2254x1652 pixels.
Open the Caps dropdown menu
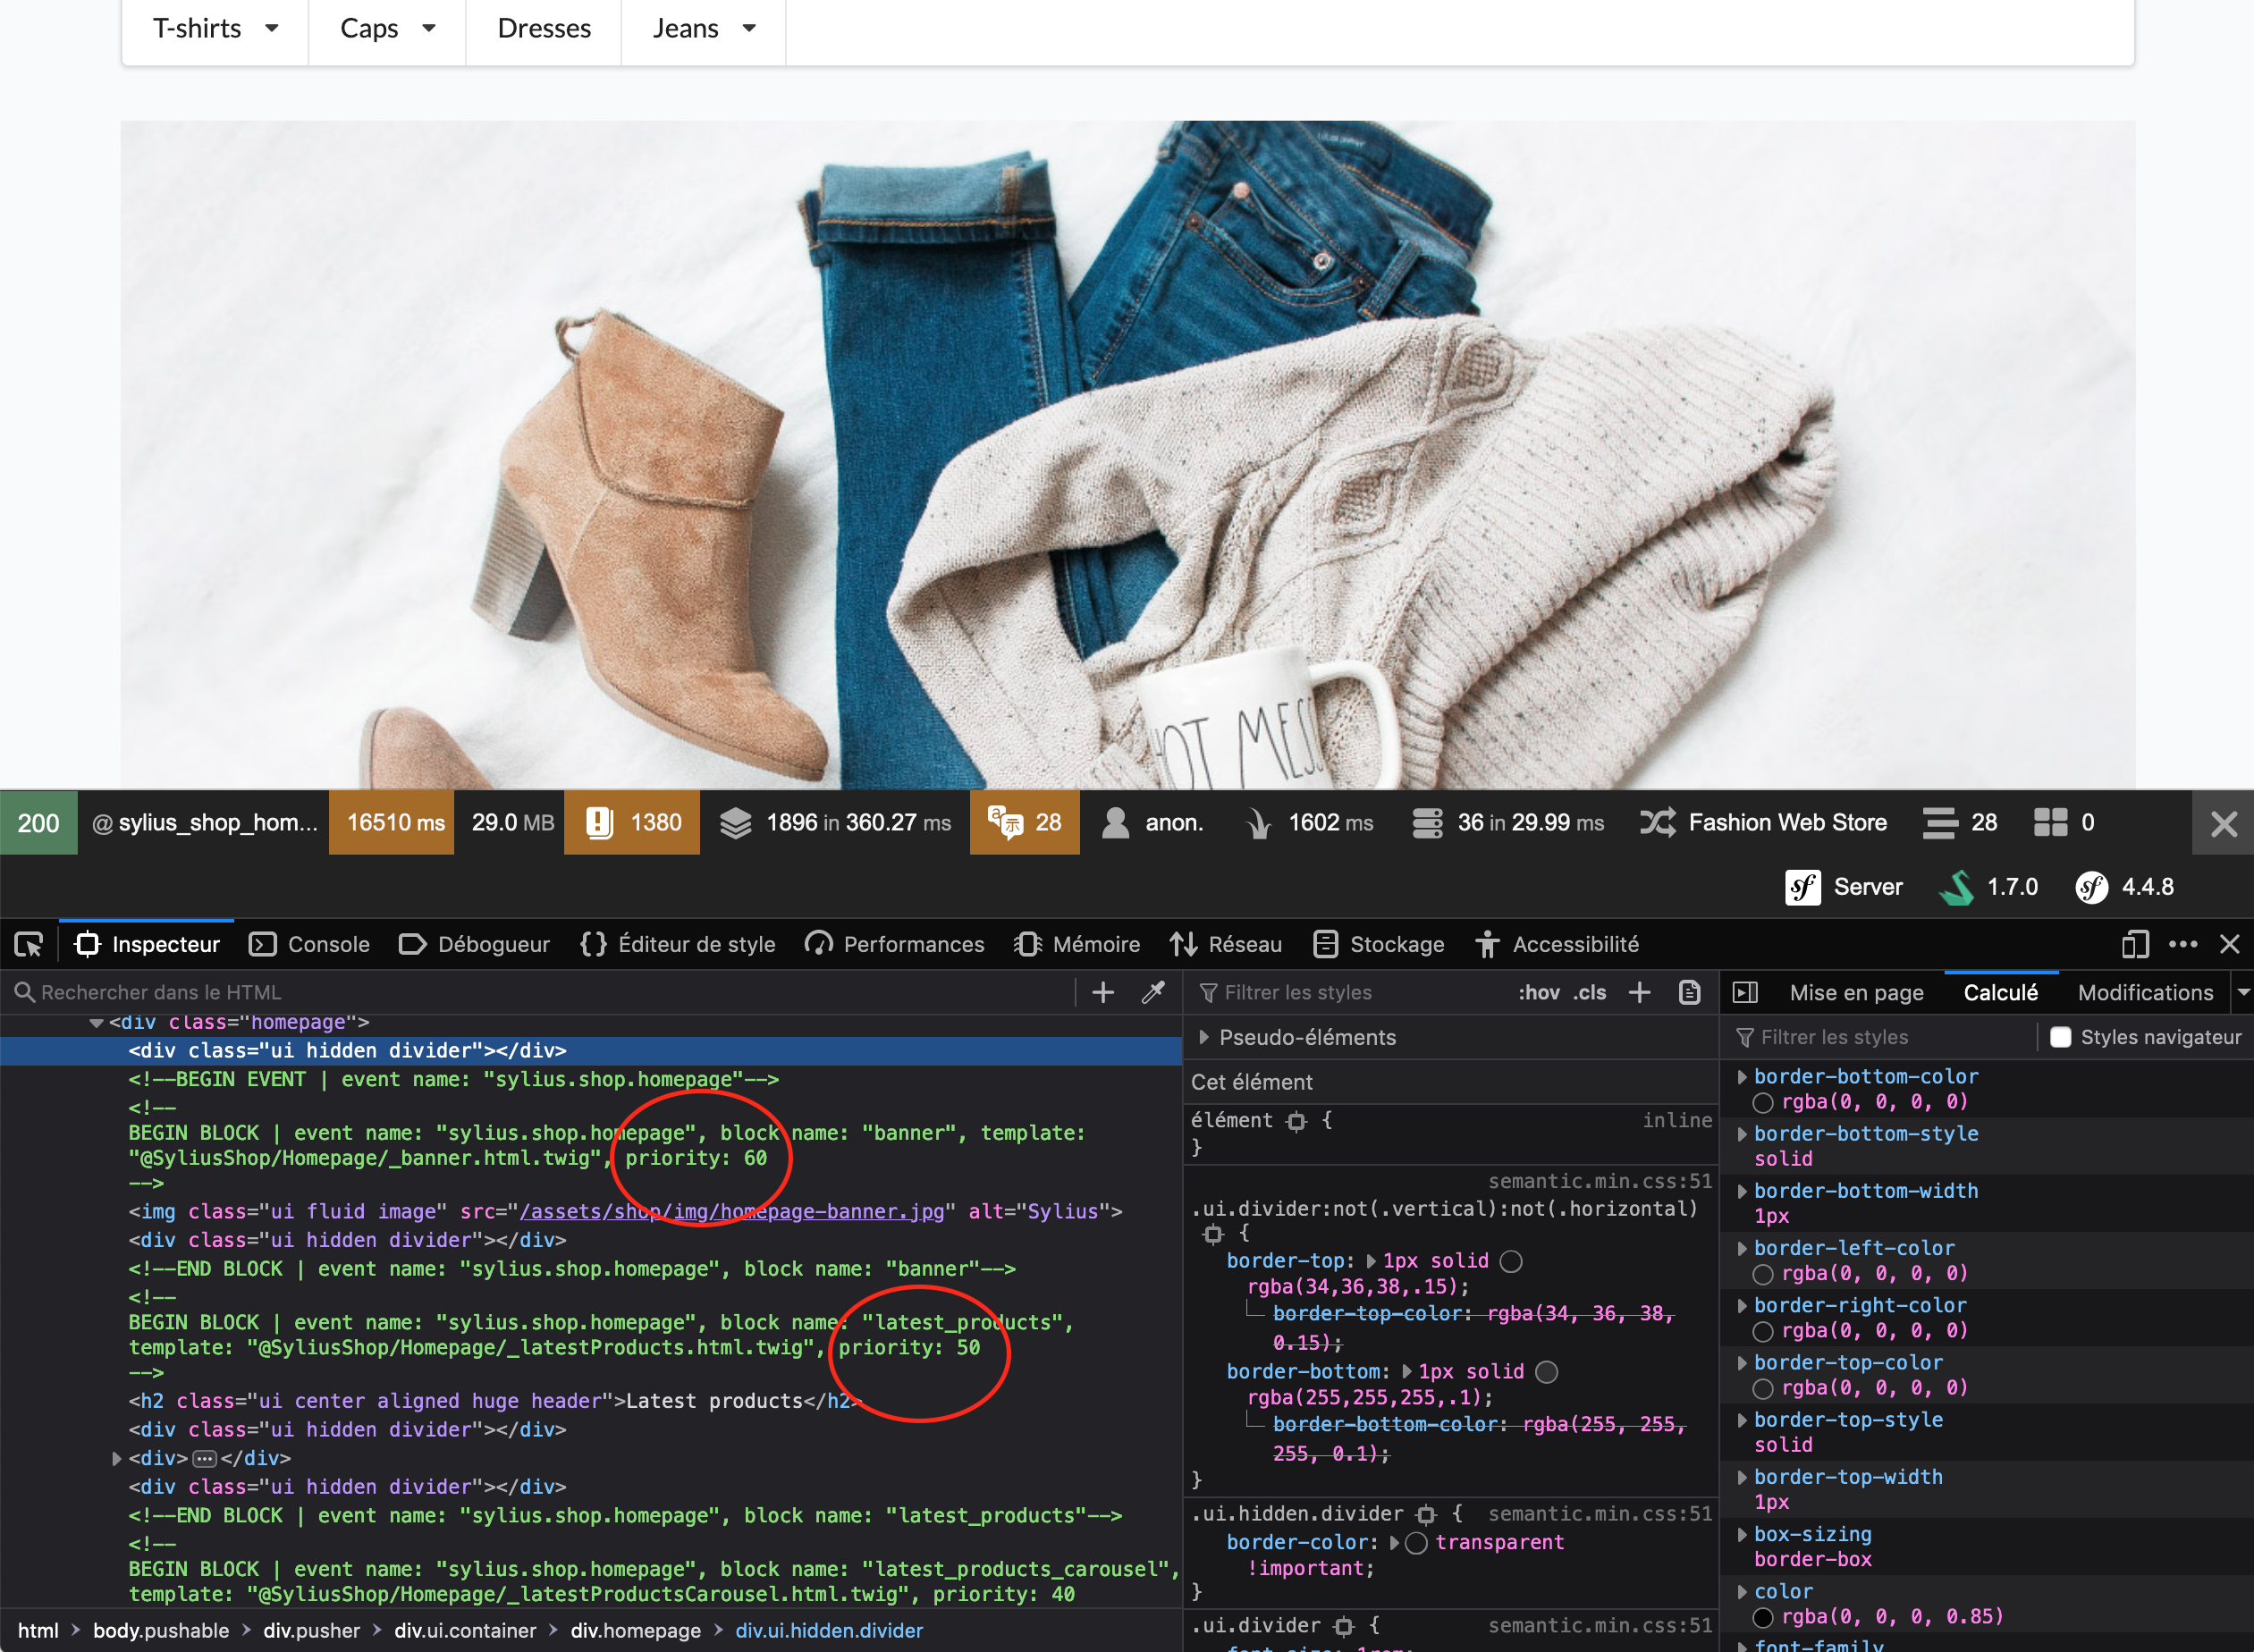(x=388, y=29)
